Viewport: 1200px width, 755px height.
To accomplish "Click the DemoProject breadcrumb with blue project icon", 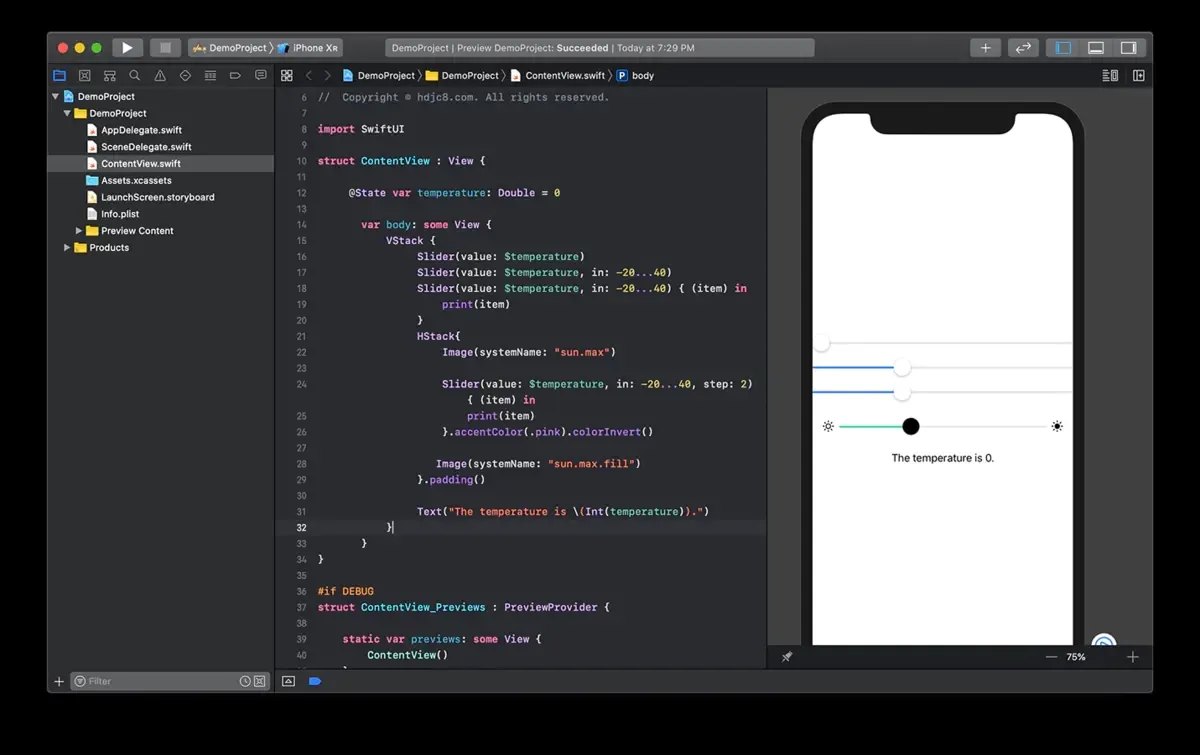I will point(378,75).
